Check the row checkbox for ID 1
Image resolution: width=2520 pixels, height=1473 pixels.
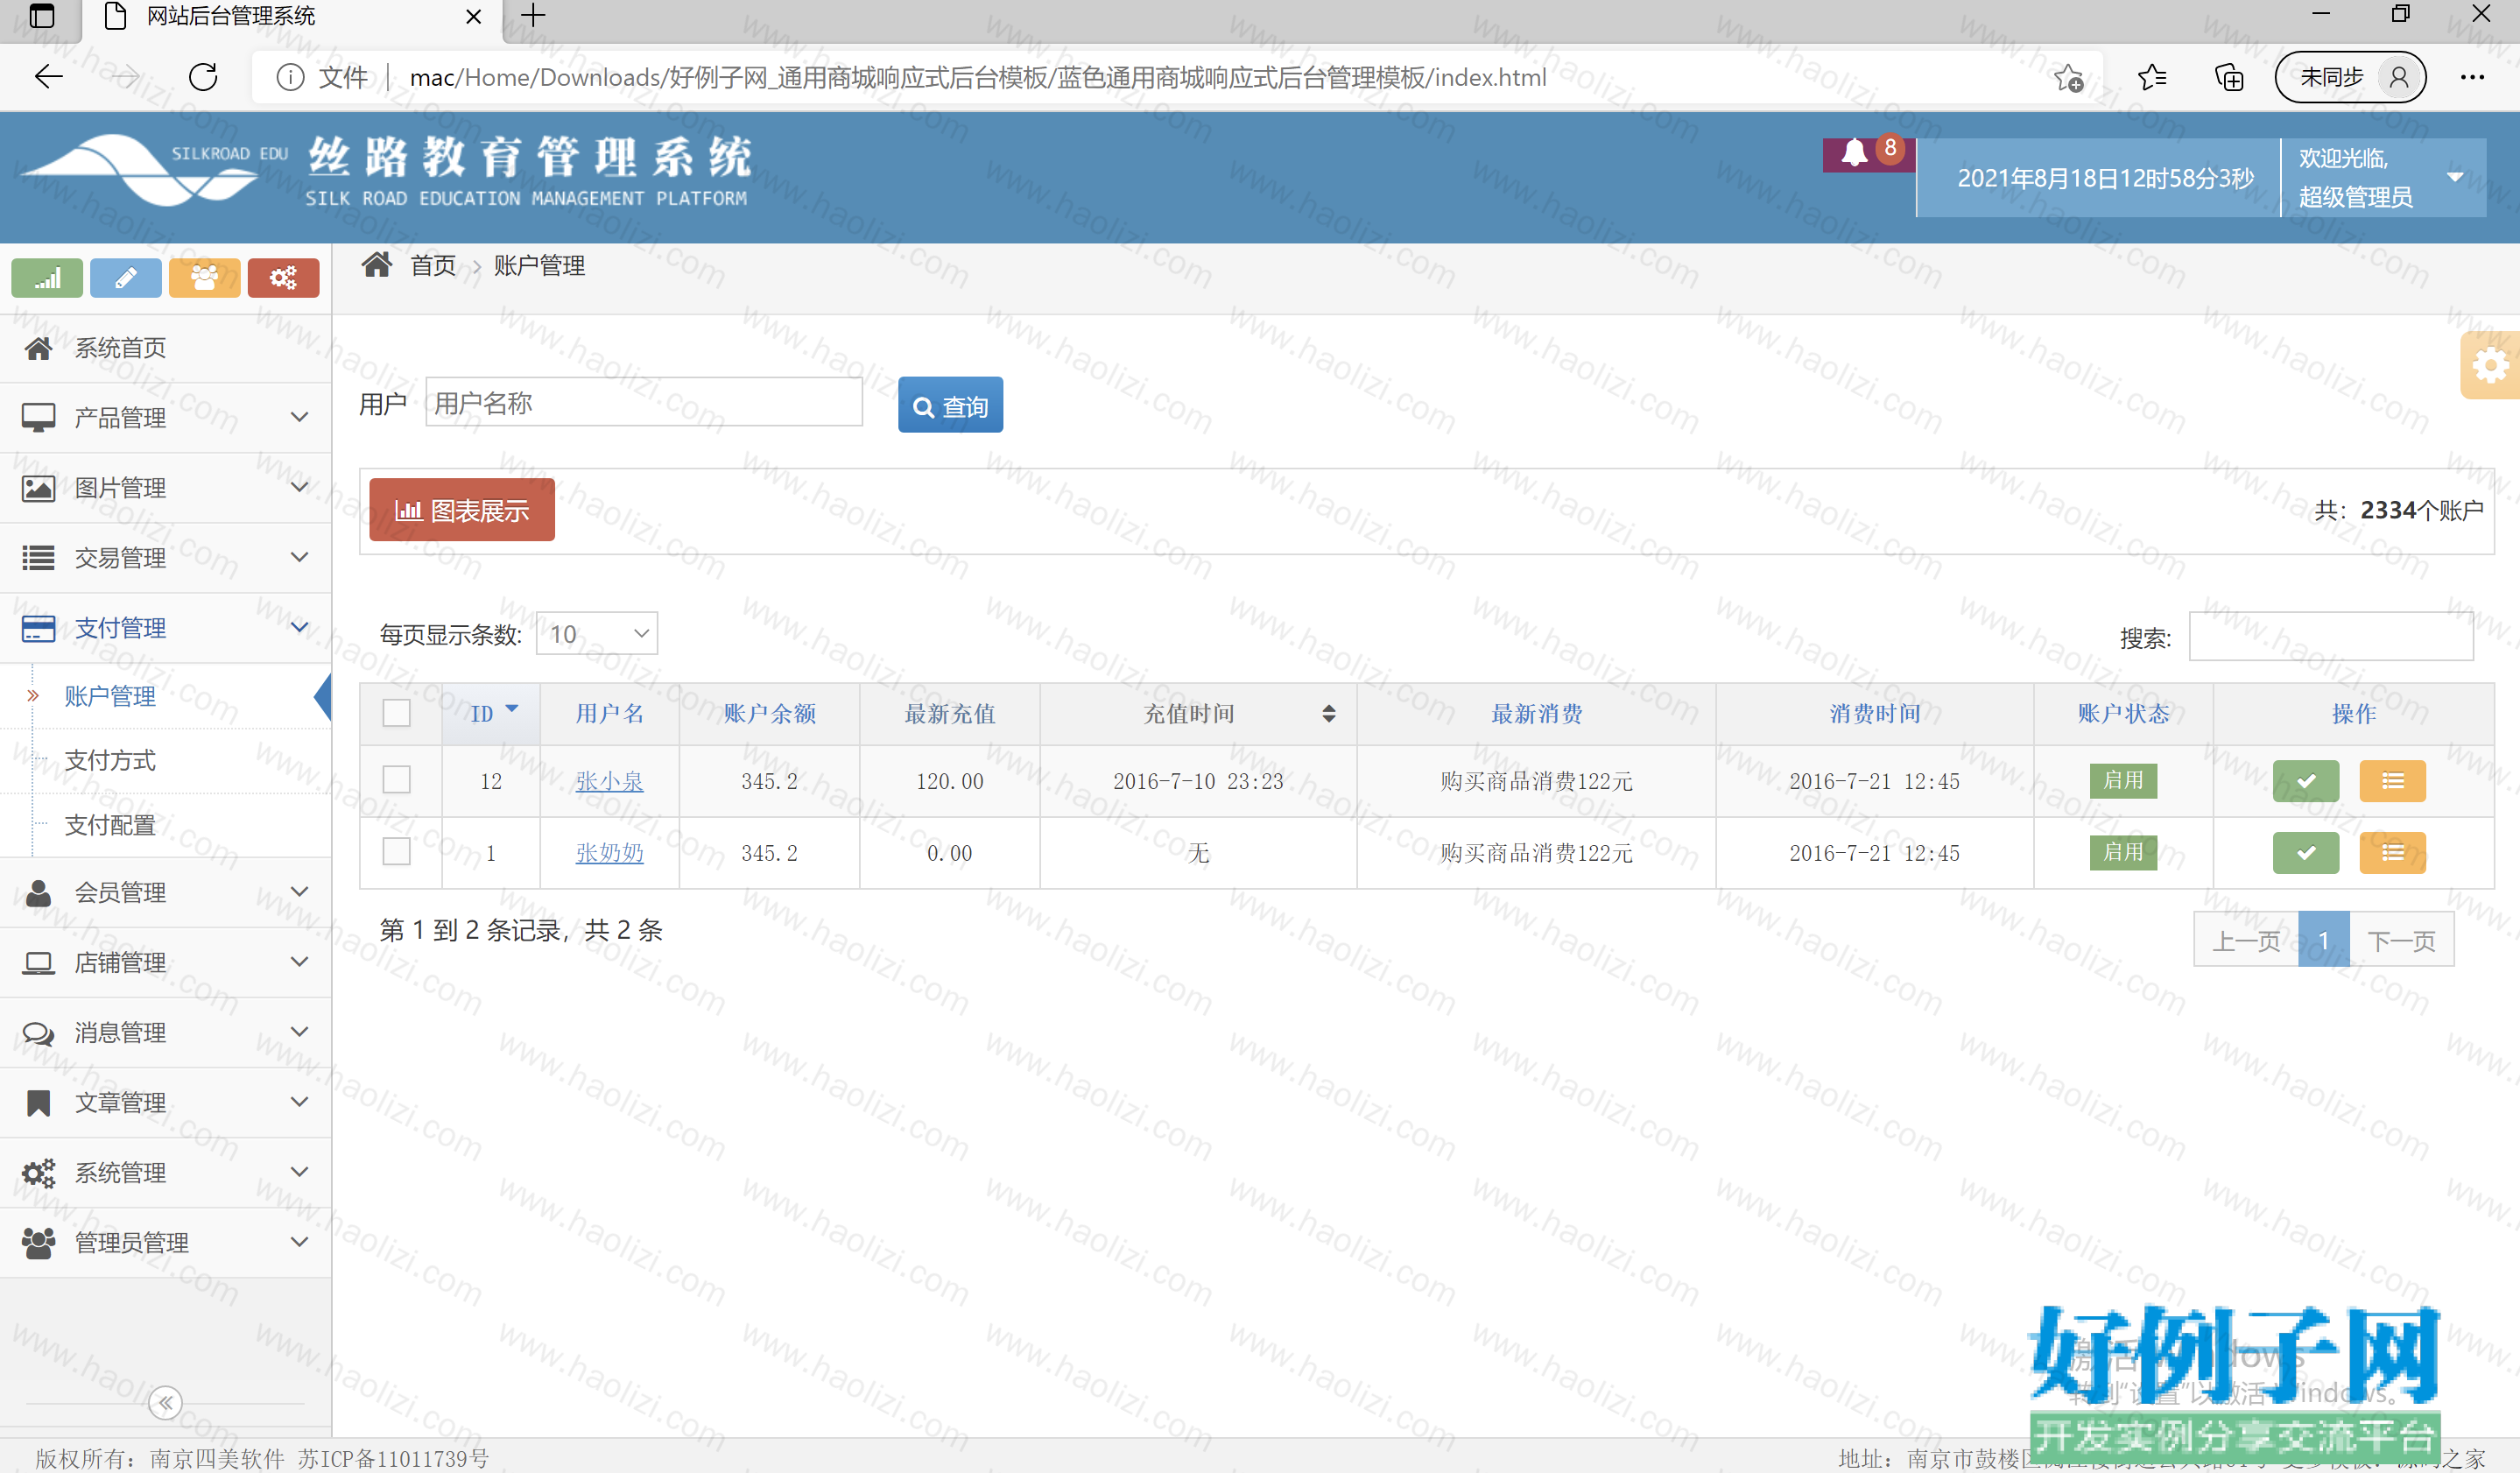coord(397,852)
